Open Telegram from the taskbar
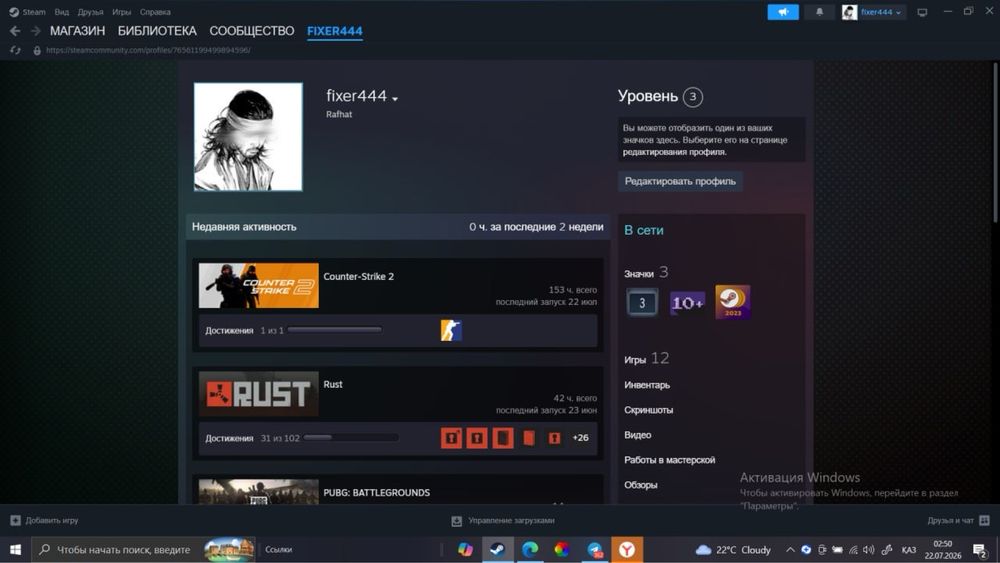 [594, 549]
